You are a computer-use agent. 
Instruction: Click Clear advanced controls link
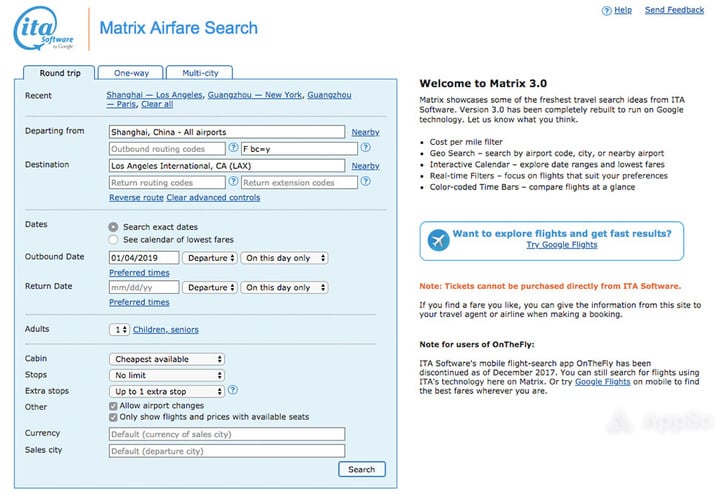tap(213, 197)
